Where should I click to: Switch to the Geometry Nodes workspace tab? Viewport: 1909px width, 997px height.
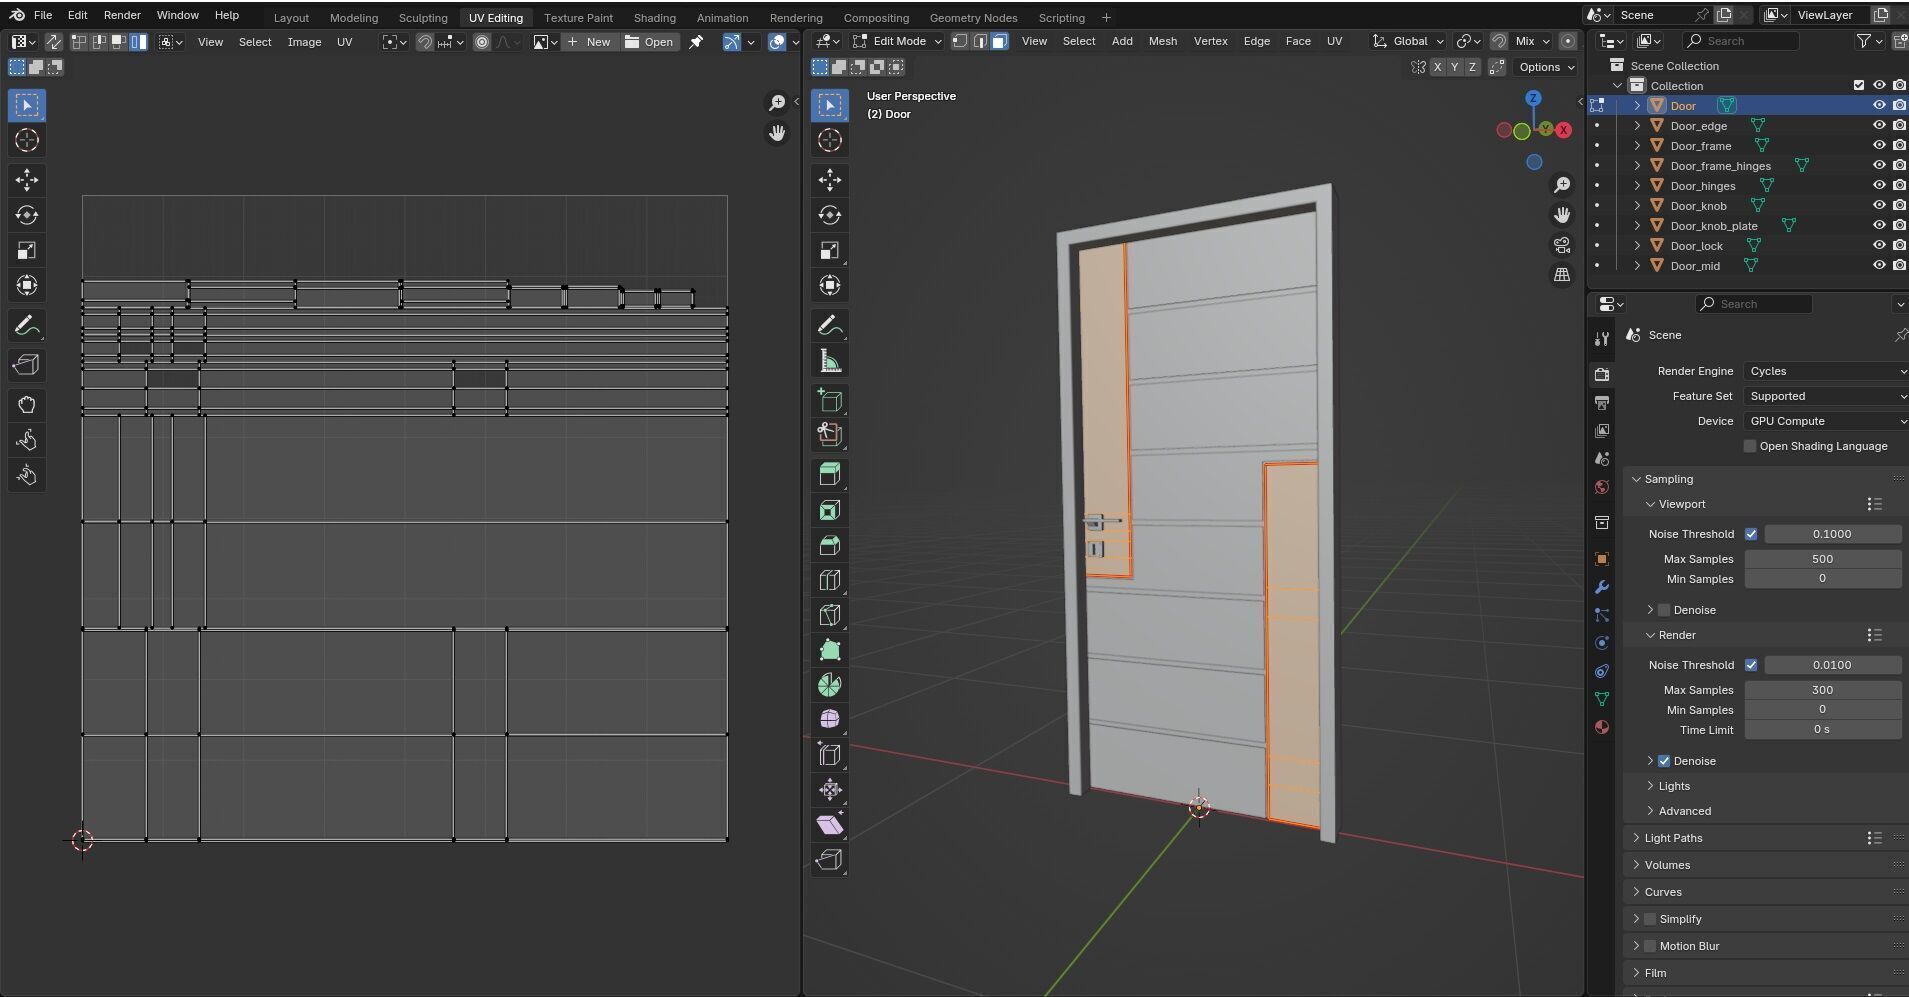tap(973, 18)
